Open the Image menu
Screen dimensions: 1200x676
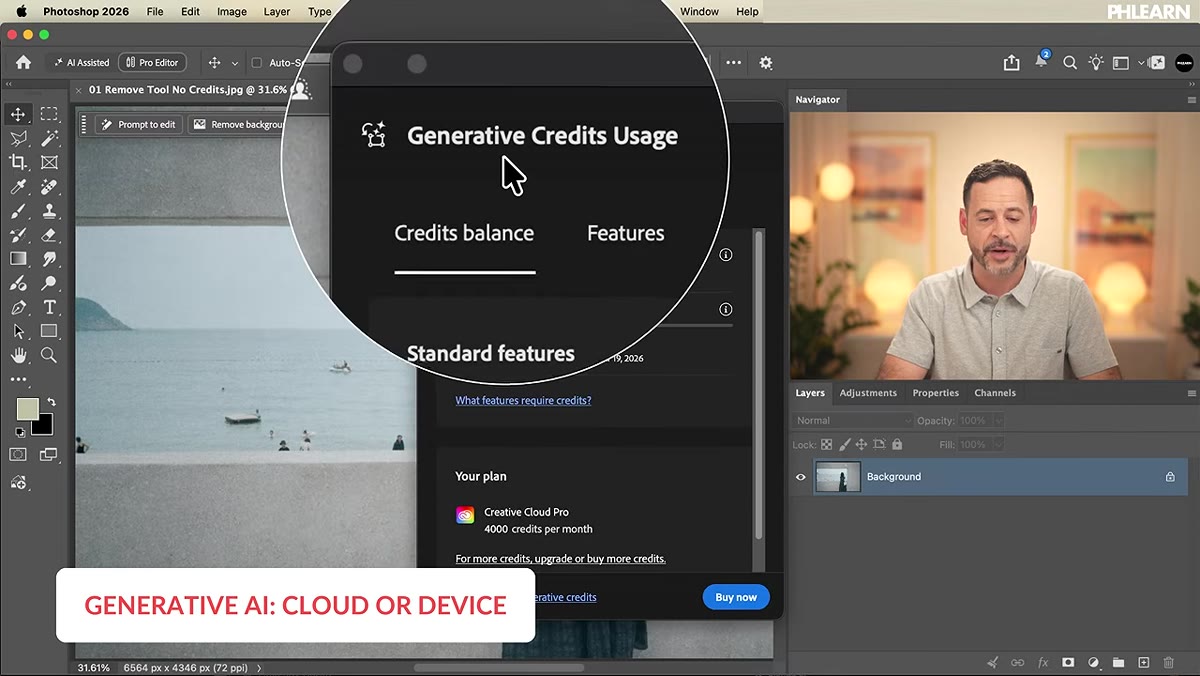click(x=232, y=11)
